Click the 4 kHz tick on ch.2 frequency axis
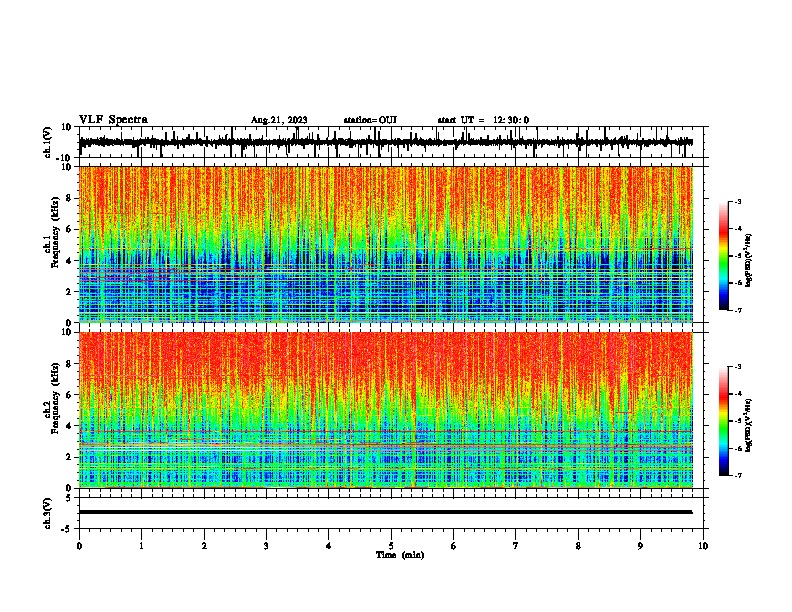The width and height of the screenshot is (792, 612). pyautogui.click(x=69, y=426)
